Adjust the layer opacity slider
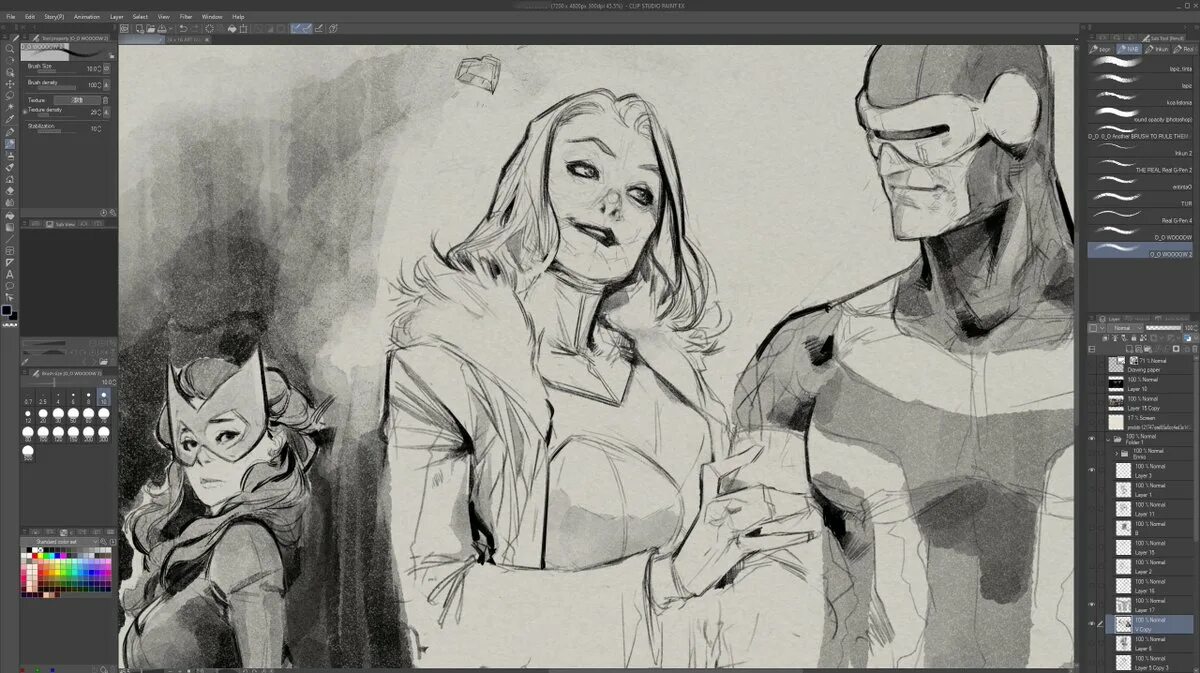Image resolution: width=1200 pixels, height=673 pixels. tap(1164, 328)
